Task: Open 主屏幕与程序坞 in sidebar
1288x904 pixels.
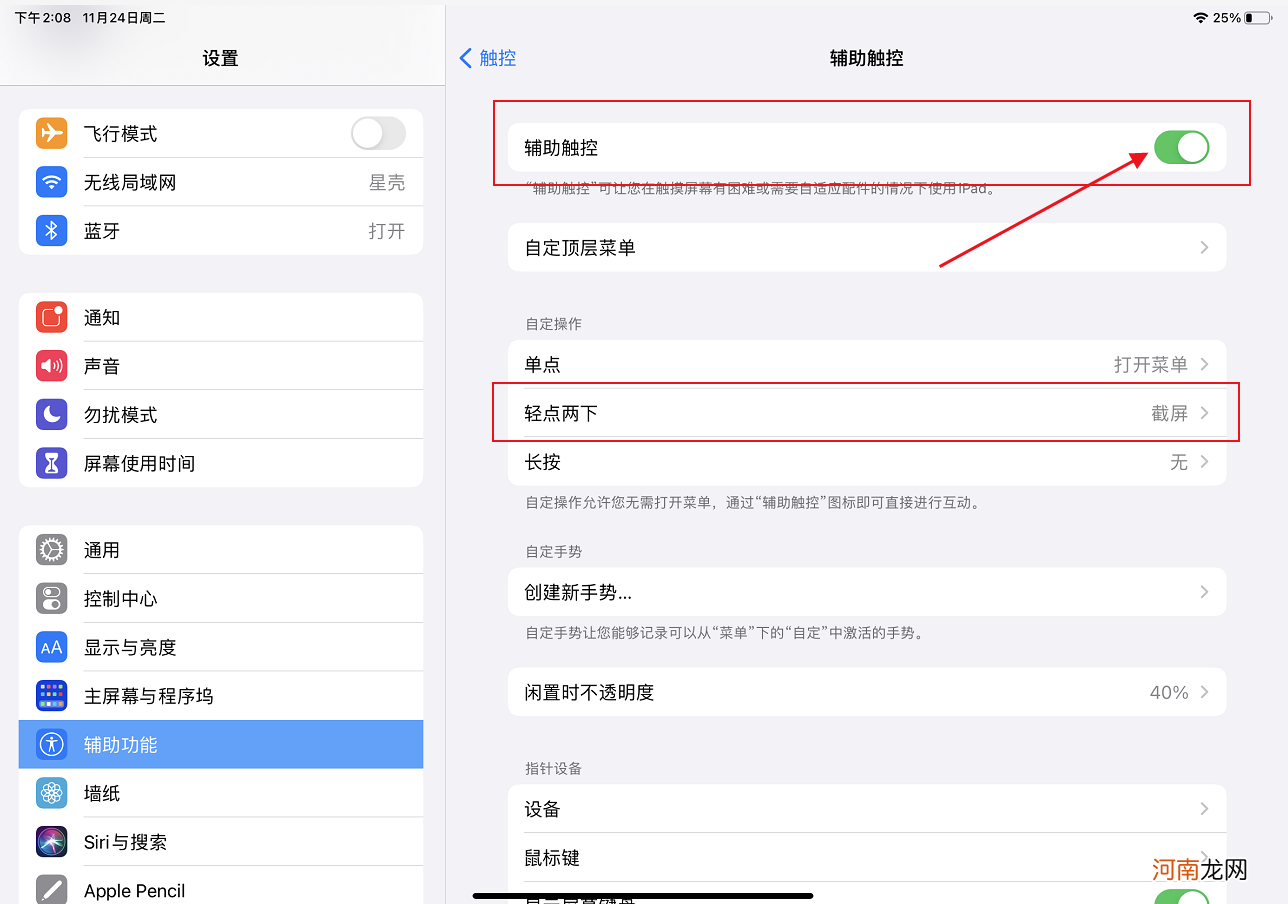Action: pyautogui.click(x=221, y=695)
